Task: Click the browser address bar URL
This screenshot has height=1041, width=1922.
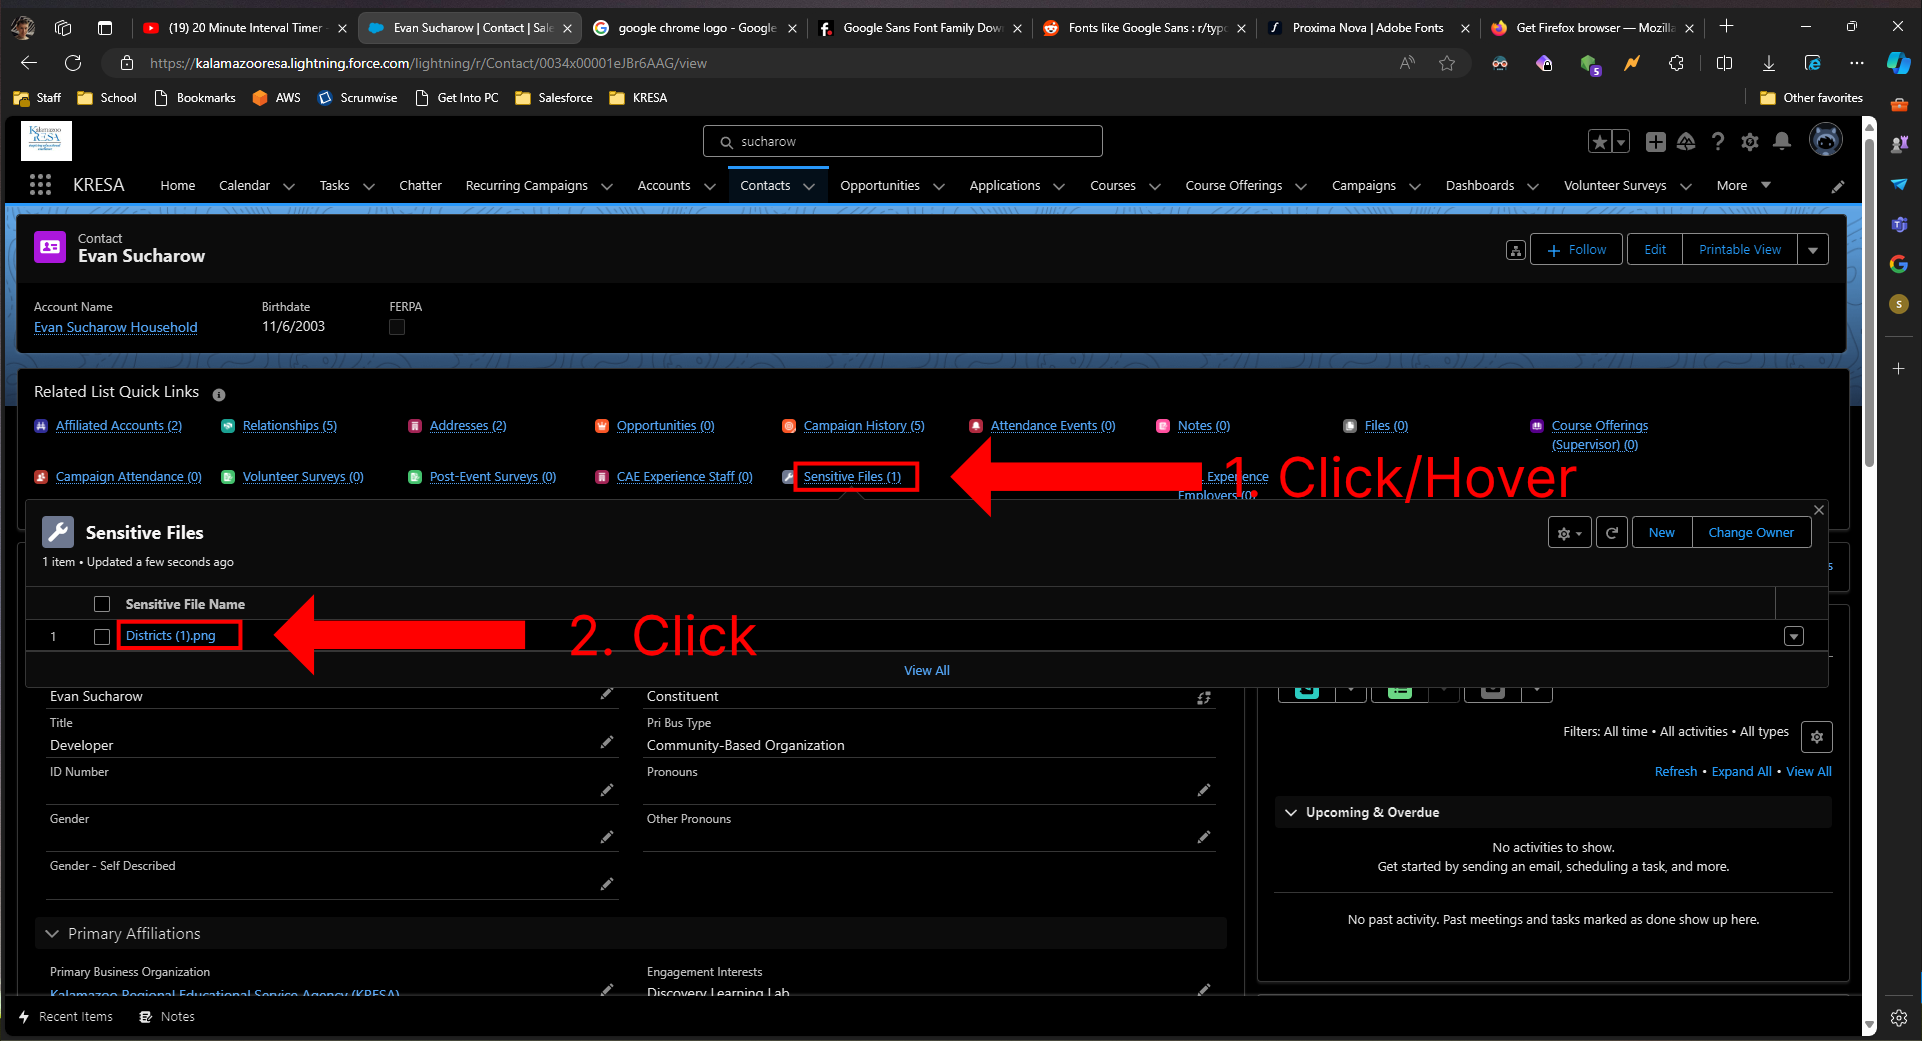Action: click(x=428, y=63)
